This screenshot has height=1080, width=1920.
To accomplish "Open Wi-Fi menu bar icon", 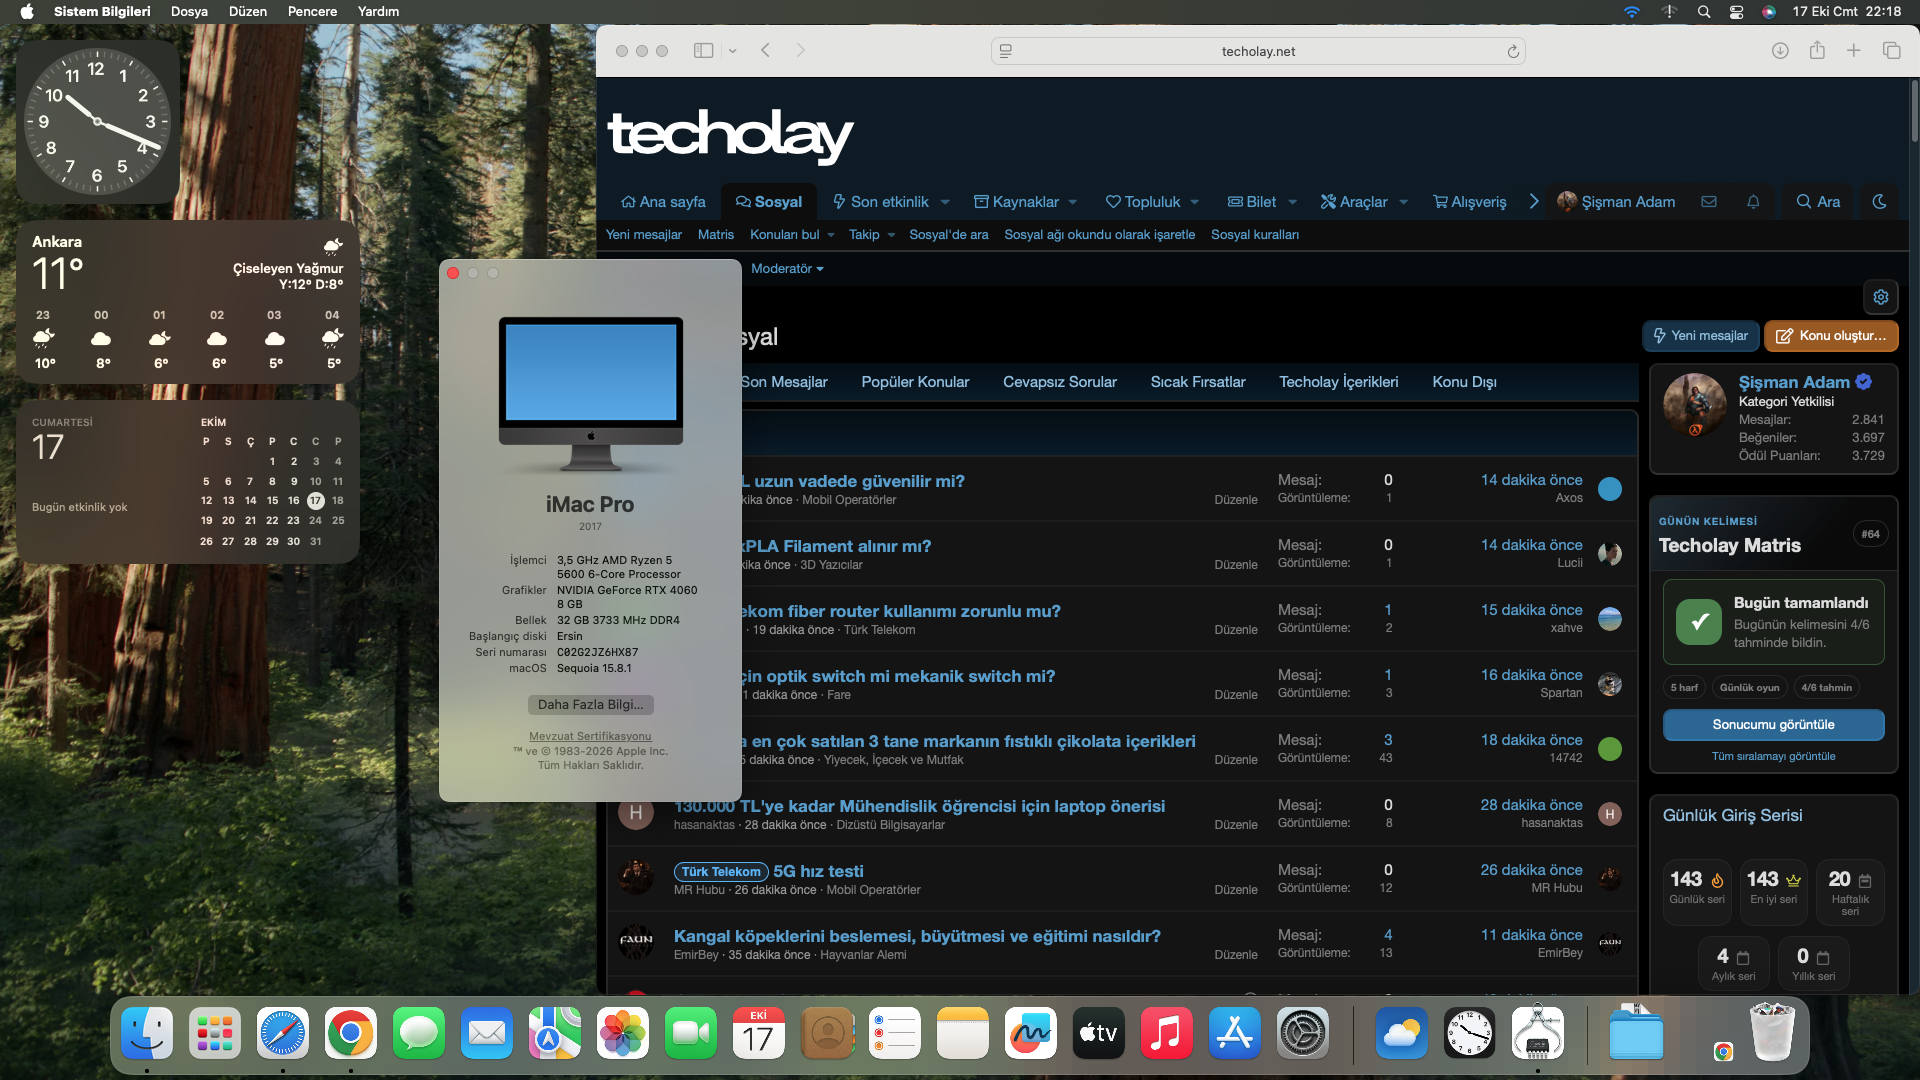I will pos(1632,12).
